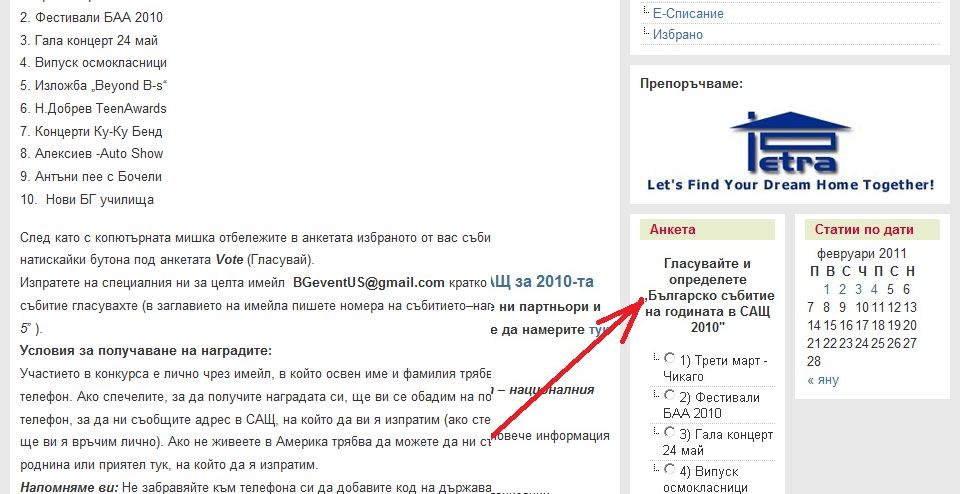The image size is (969, 494).
Task: Go to previous month via '« яну' link
Action: tap(823, 380)
